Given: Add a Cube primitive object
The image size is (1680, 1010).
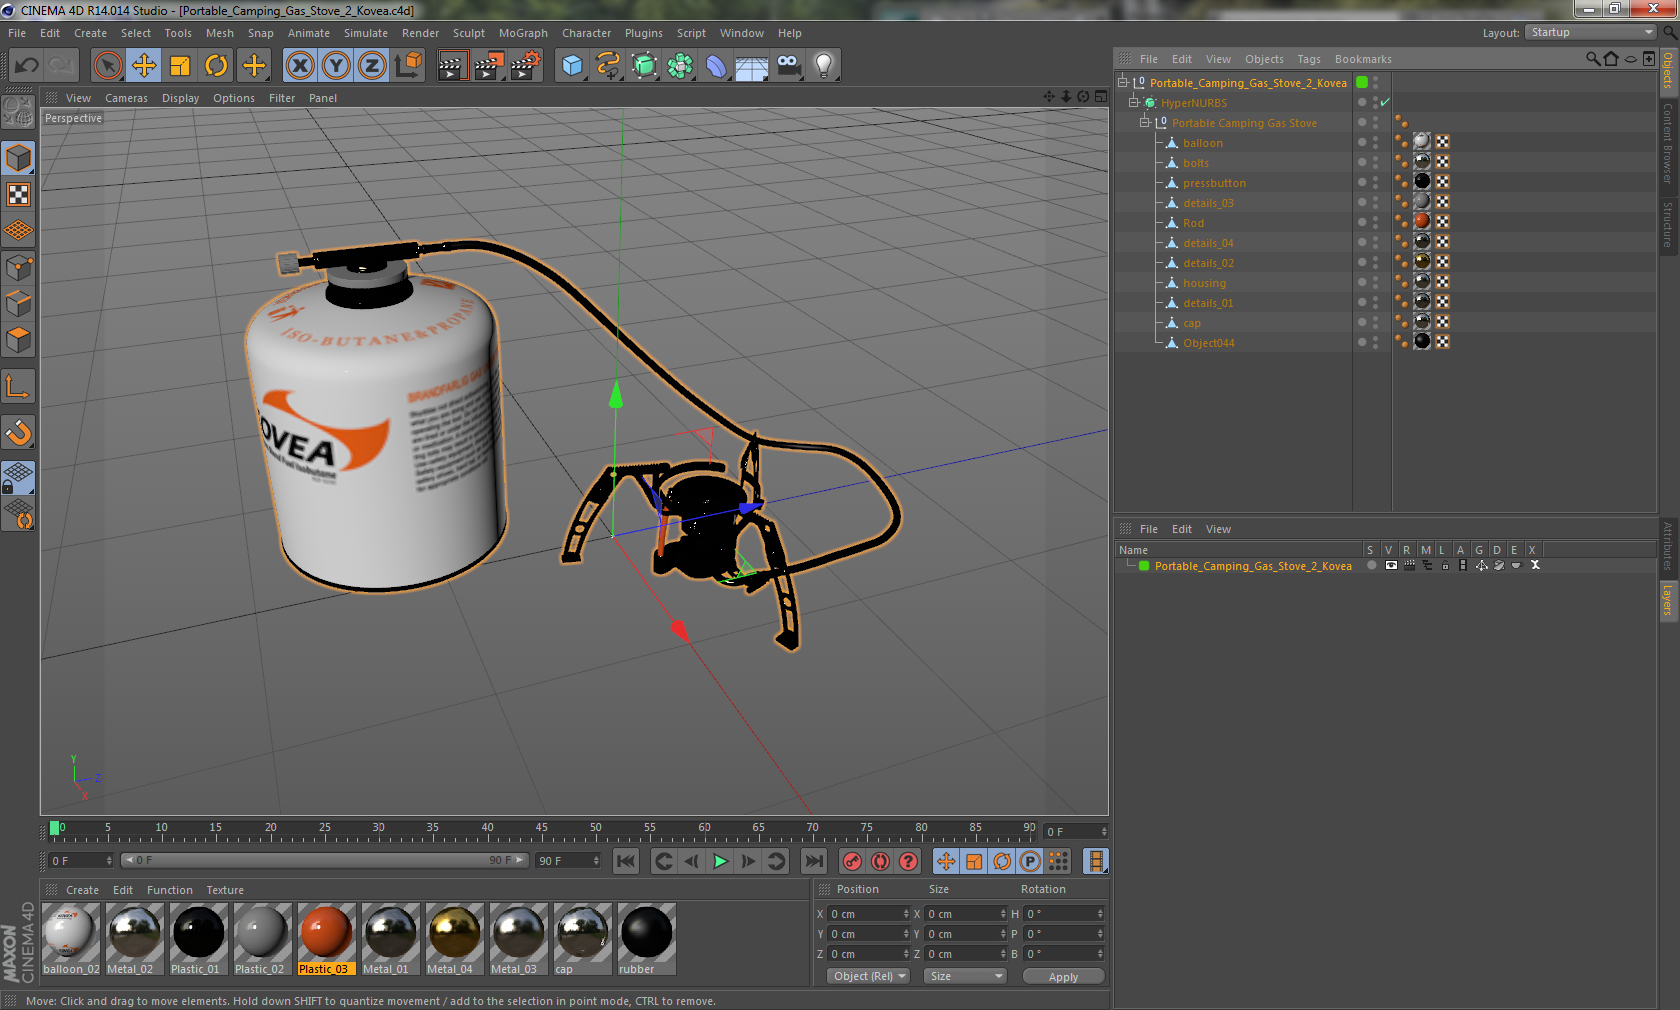Looking at the screenshot, I should (572, 66).
